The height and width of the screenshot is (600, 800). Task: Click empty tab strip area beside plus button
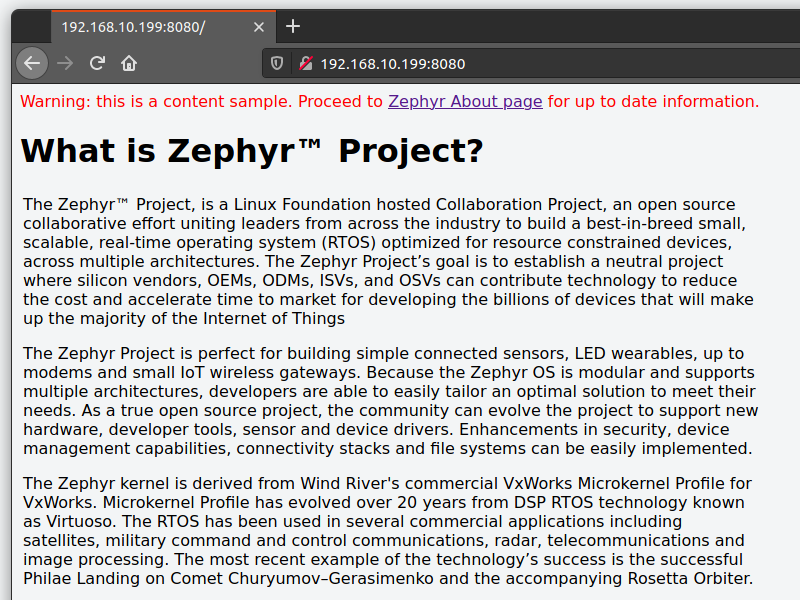[x=550, y=26]
